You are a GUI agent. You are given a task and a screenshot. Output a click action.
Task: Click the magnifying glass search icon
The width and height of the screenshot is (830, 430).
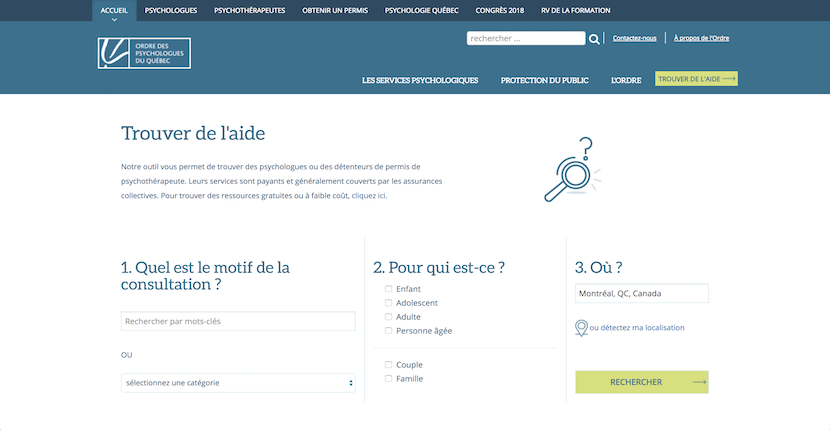tap(595, 39)
